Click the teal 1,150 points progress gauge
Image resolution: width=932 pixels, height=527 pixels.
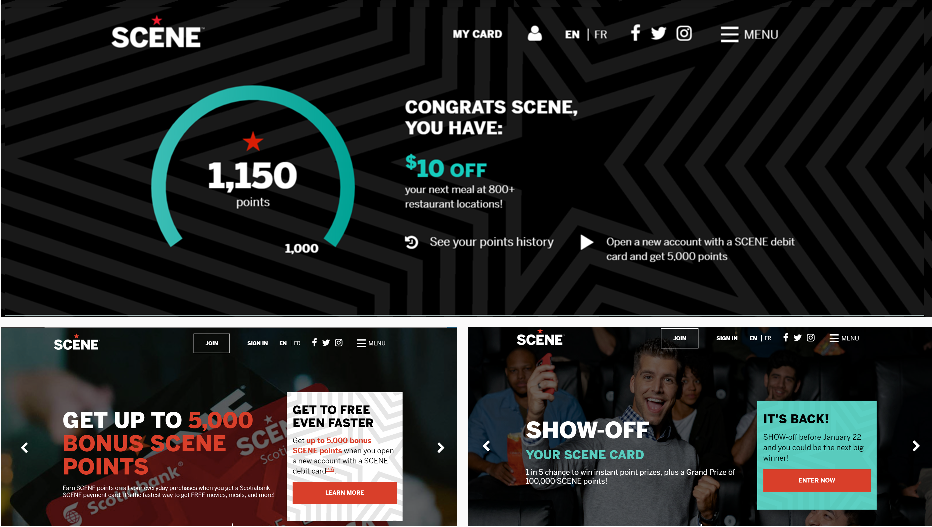[x=253, y=166]
